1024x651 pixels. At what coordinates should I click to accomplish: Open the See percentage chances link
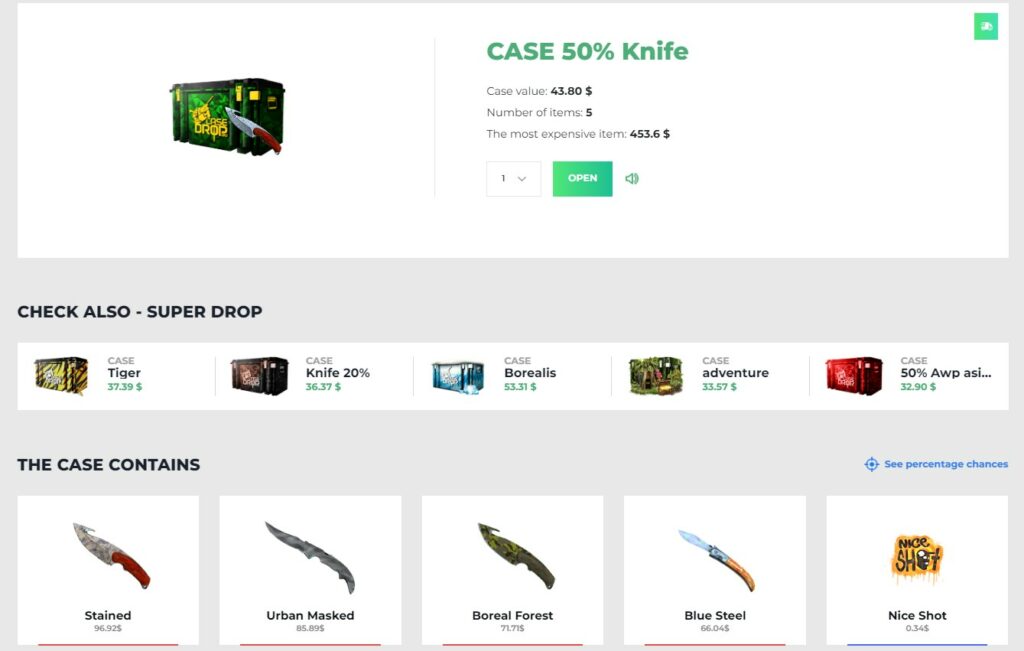pos(946,464)
